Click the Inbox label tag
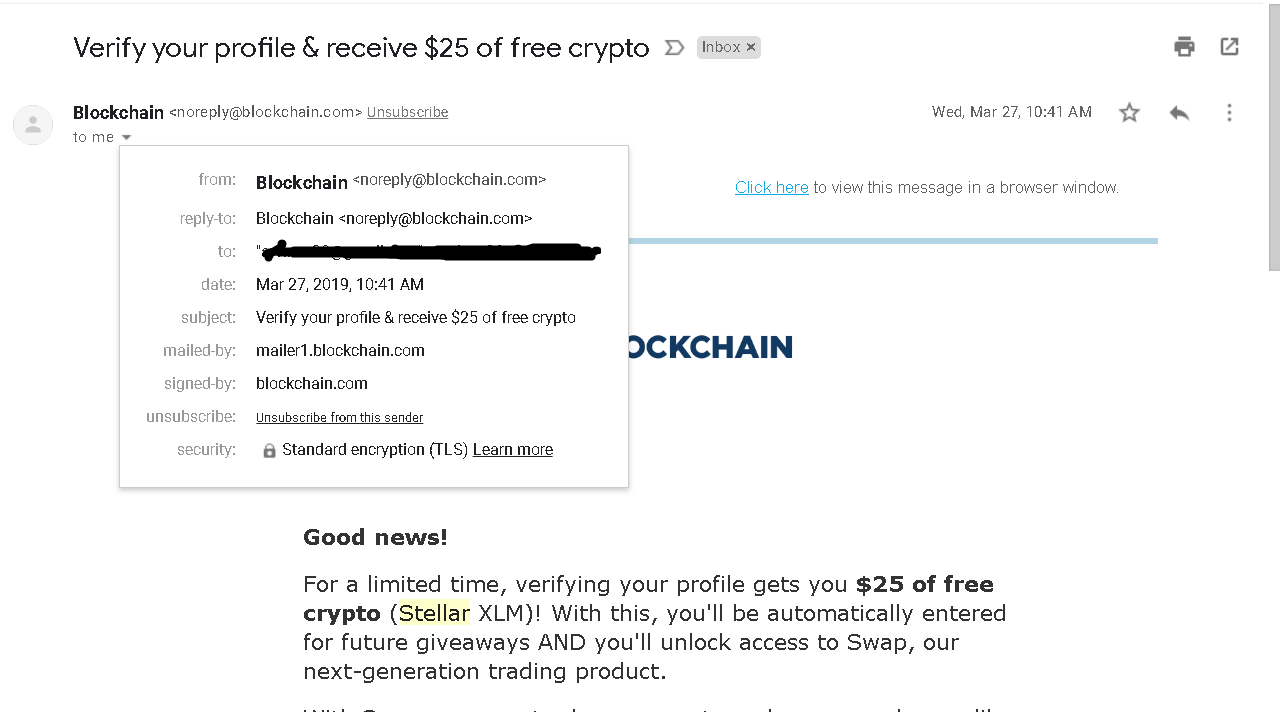This screenshot has height=712, width=1280. [720, 47]
